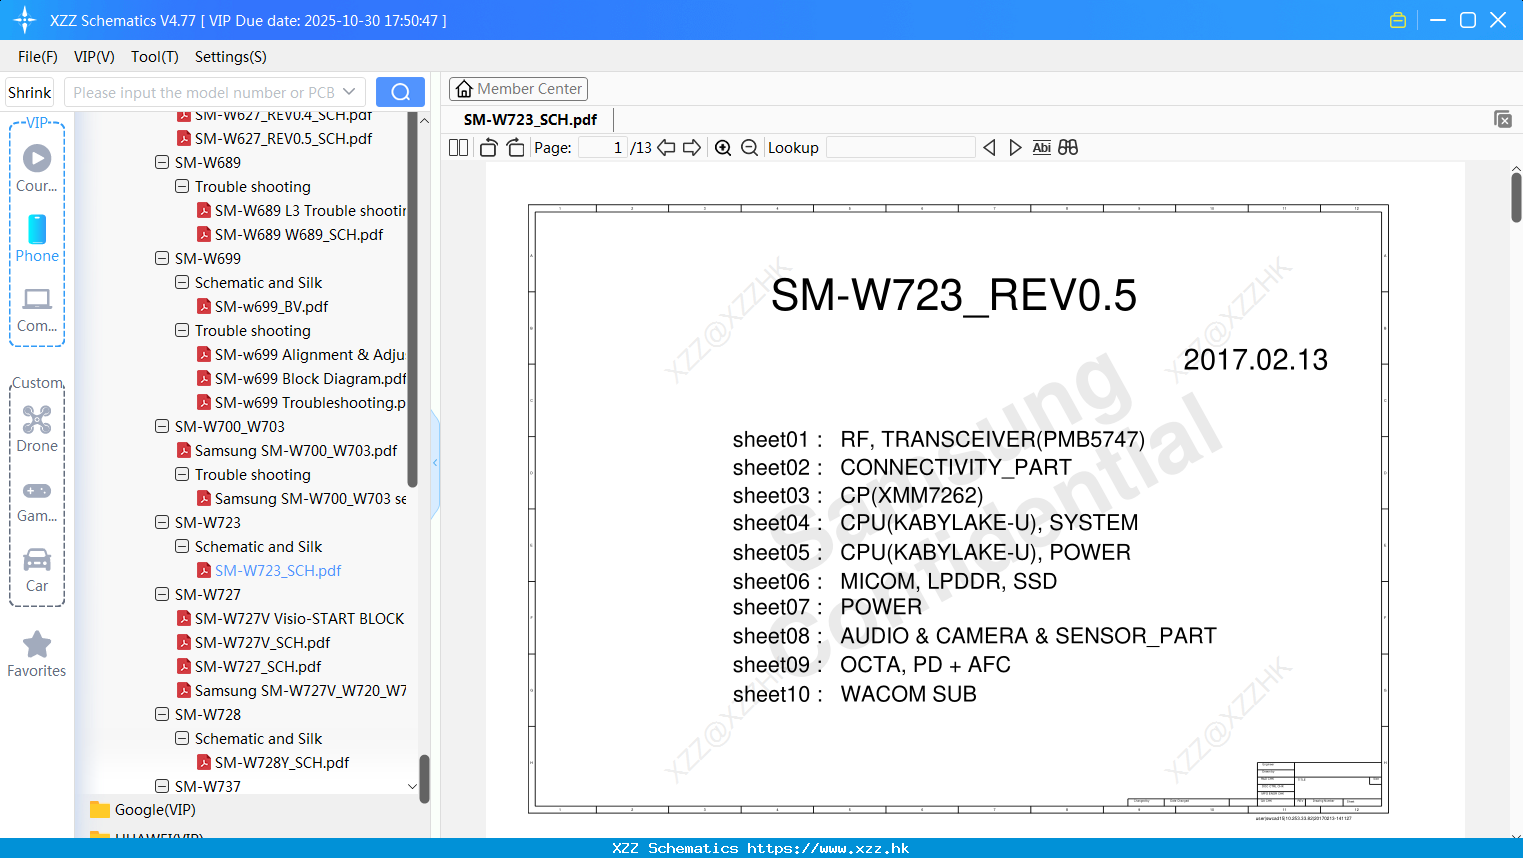The width and height of the screenshot is (1523, 858).
Task: Go to previous page arrow
Action: (666, 148)
